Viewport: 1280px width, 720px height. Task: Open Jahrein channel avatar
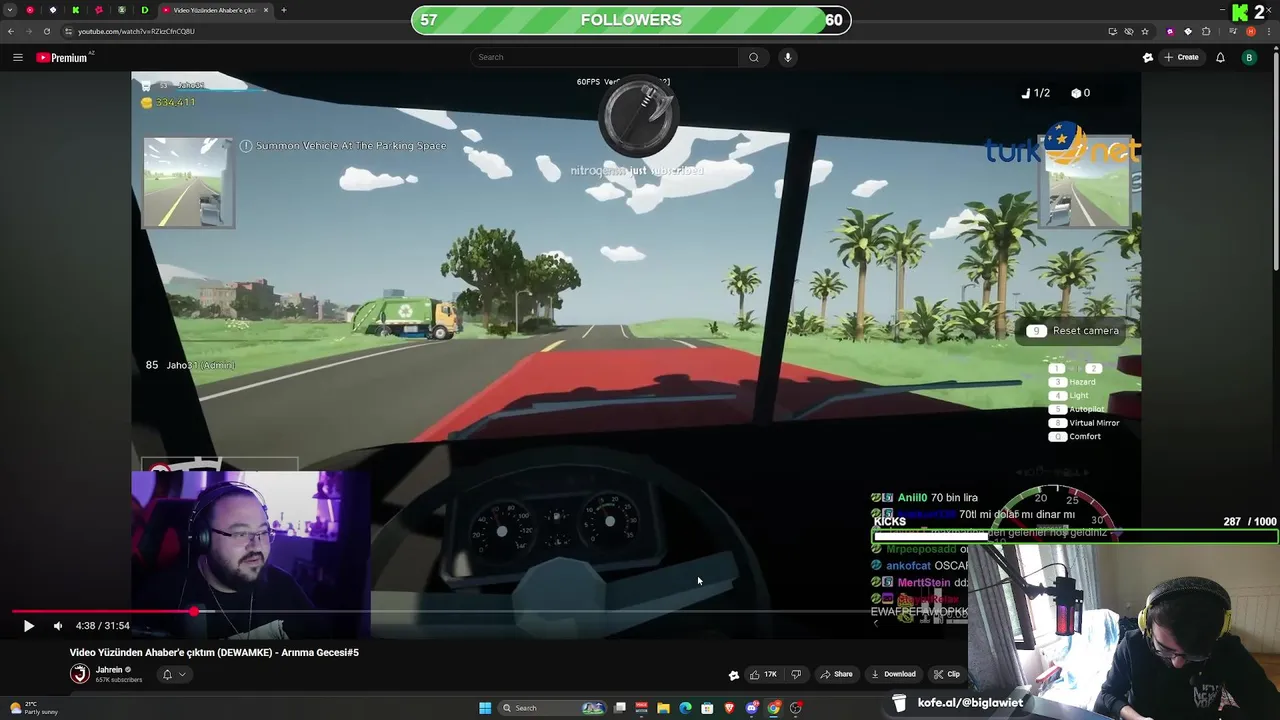tap(79, 674)
